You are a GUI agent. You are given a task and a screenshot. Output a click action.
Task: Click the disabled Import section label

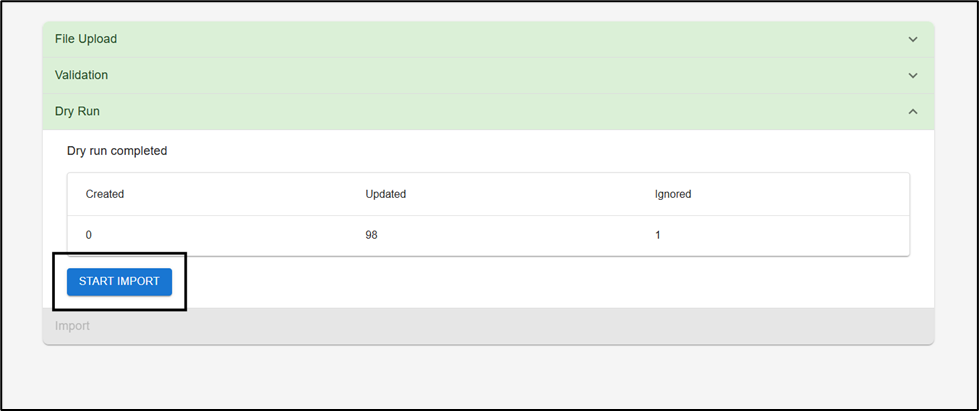72,326
